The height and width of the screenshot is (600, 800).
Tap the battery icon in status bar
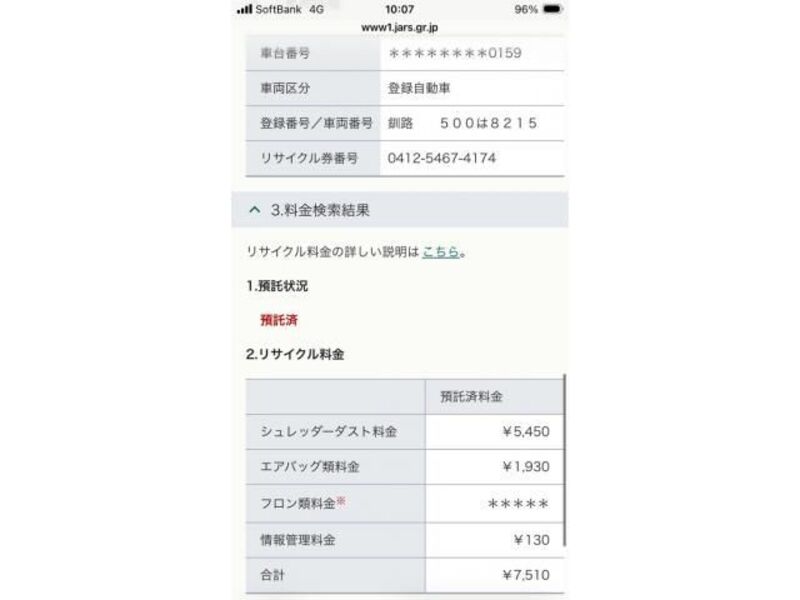[552, 9]
